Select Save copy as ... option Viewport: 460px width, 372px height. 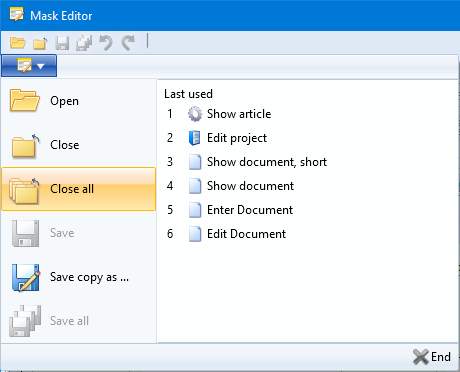(79, 277)
